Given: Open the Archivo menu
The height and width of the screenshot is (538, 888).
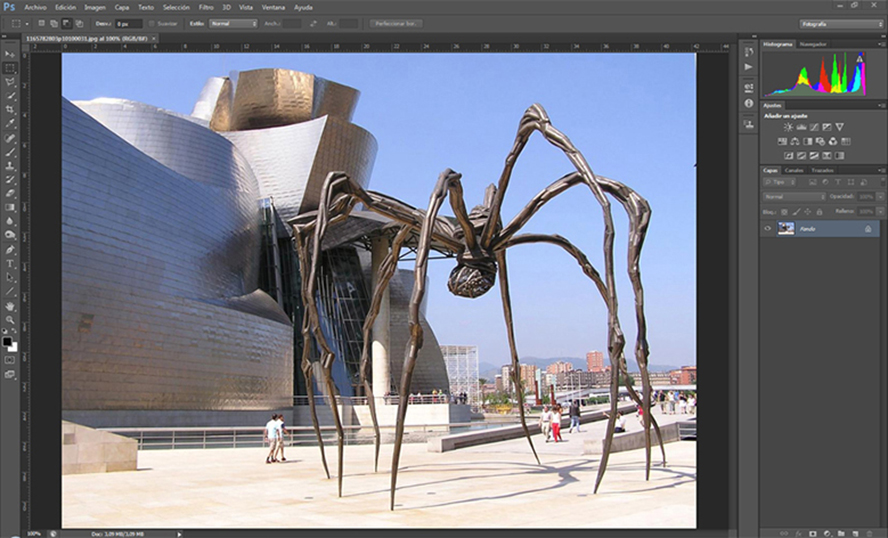Looking at the screenshot, I should [x=35, y=7].
